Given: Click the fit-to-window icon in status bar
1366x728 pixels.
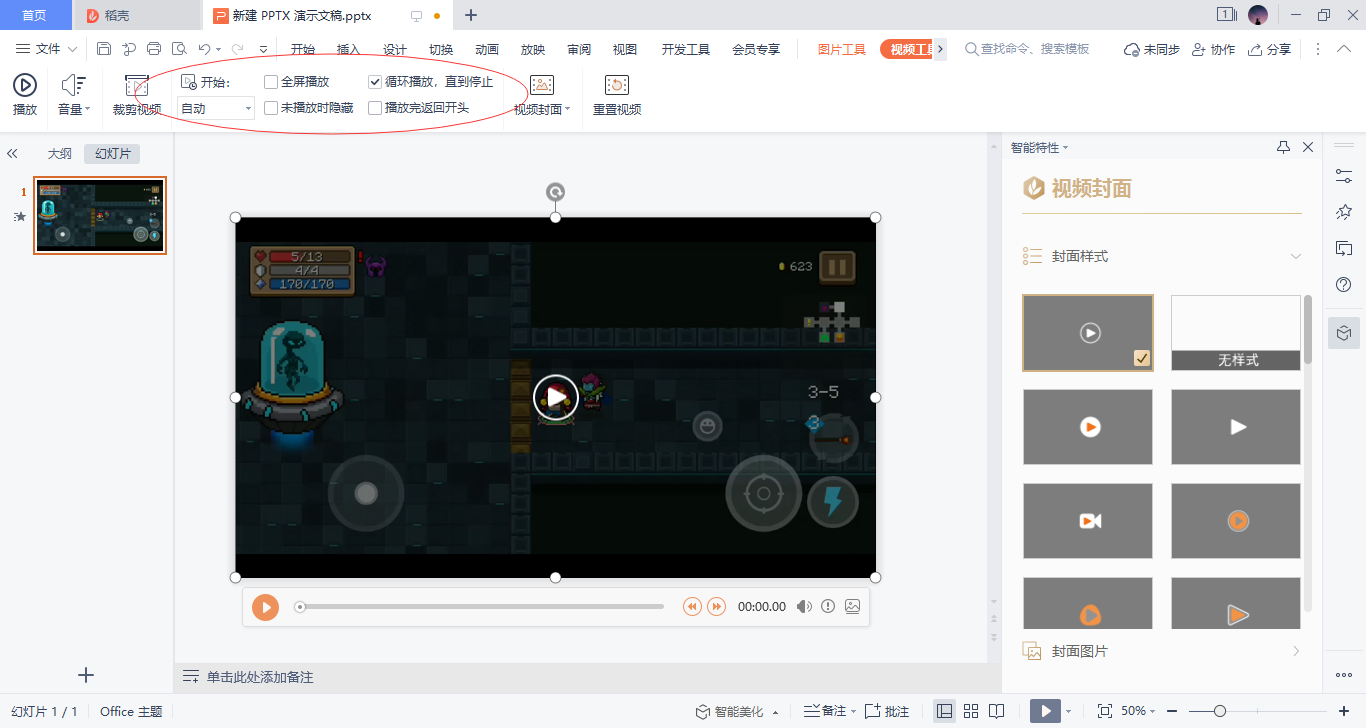Looking at the screenshot, I should pyautogui.click(x=1105, y=711).
